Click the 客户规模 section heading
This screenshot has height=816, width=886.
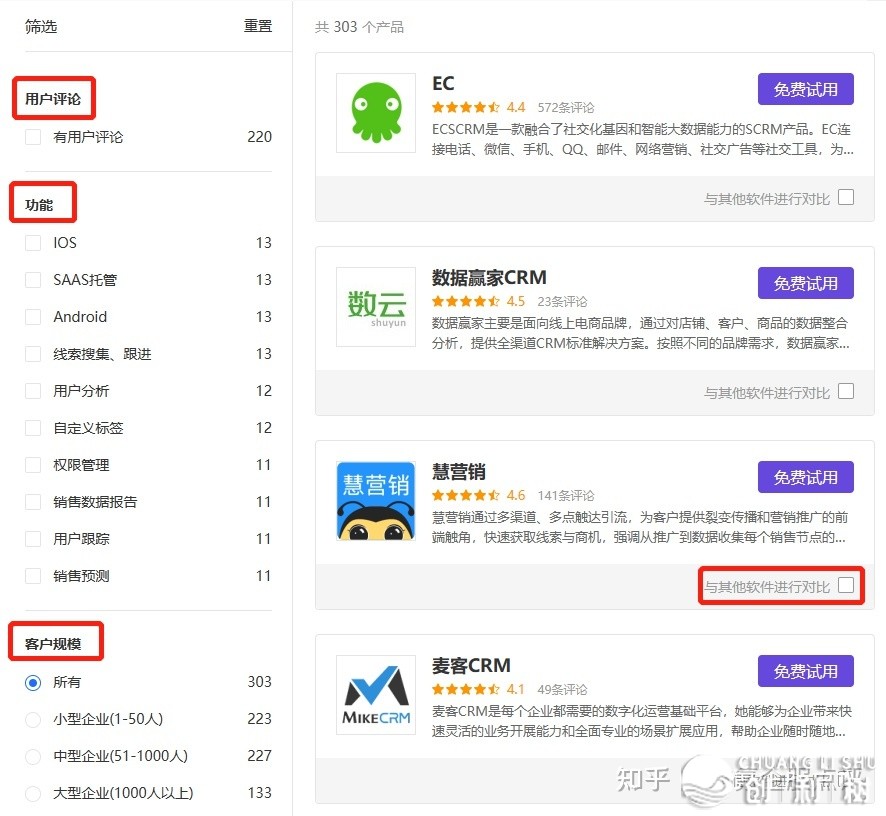click(x=53, y=644)
